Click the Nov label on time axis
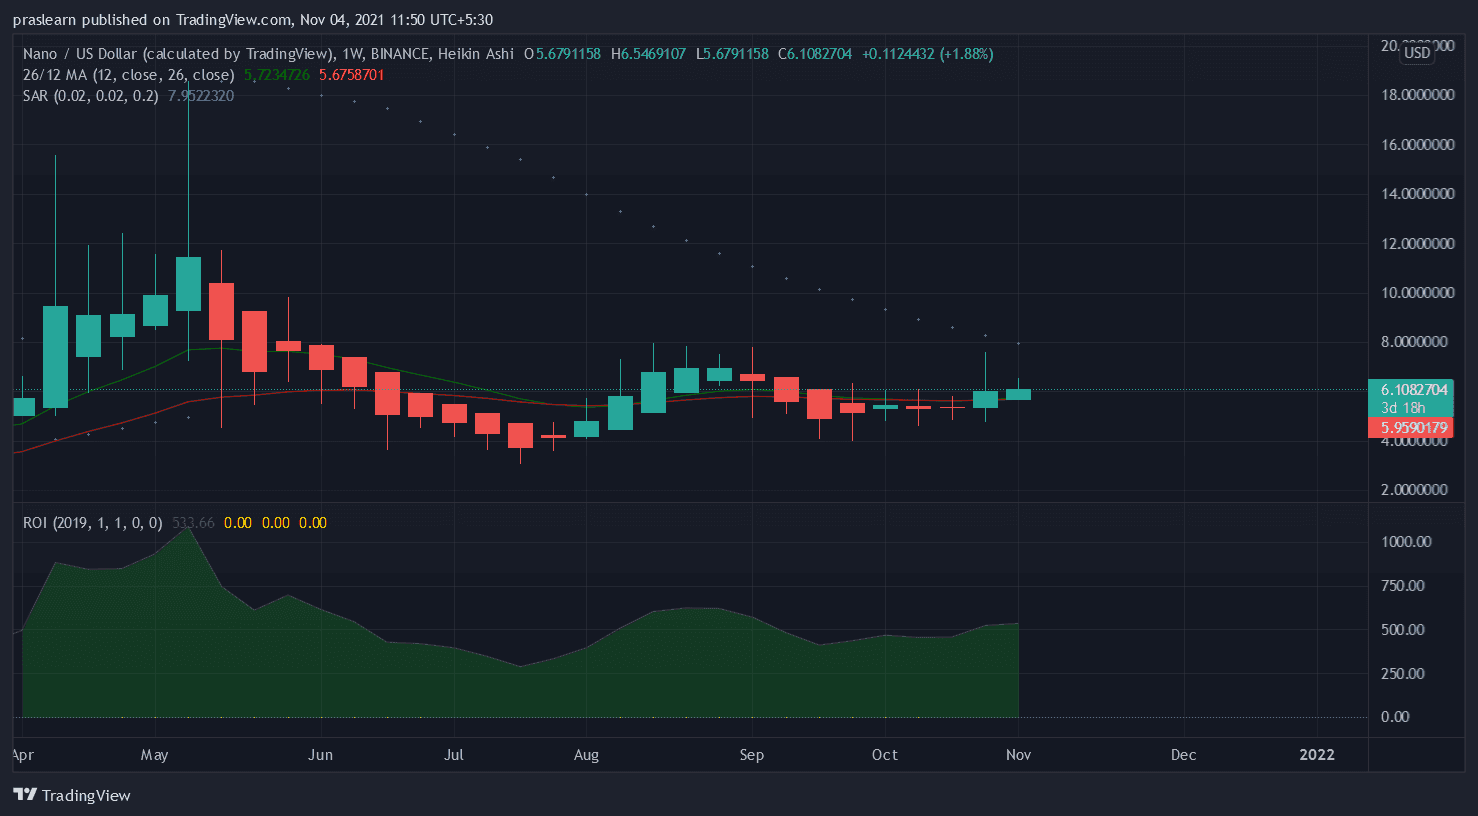The width and height of the screenshot is (1478, 816). click(1018, 755)
